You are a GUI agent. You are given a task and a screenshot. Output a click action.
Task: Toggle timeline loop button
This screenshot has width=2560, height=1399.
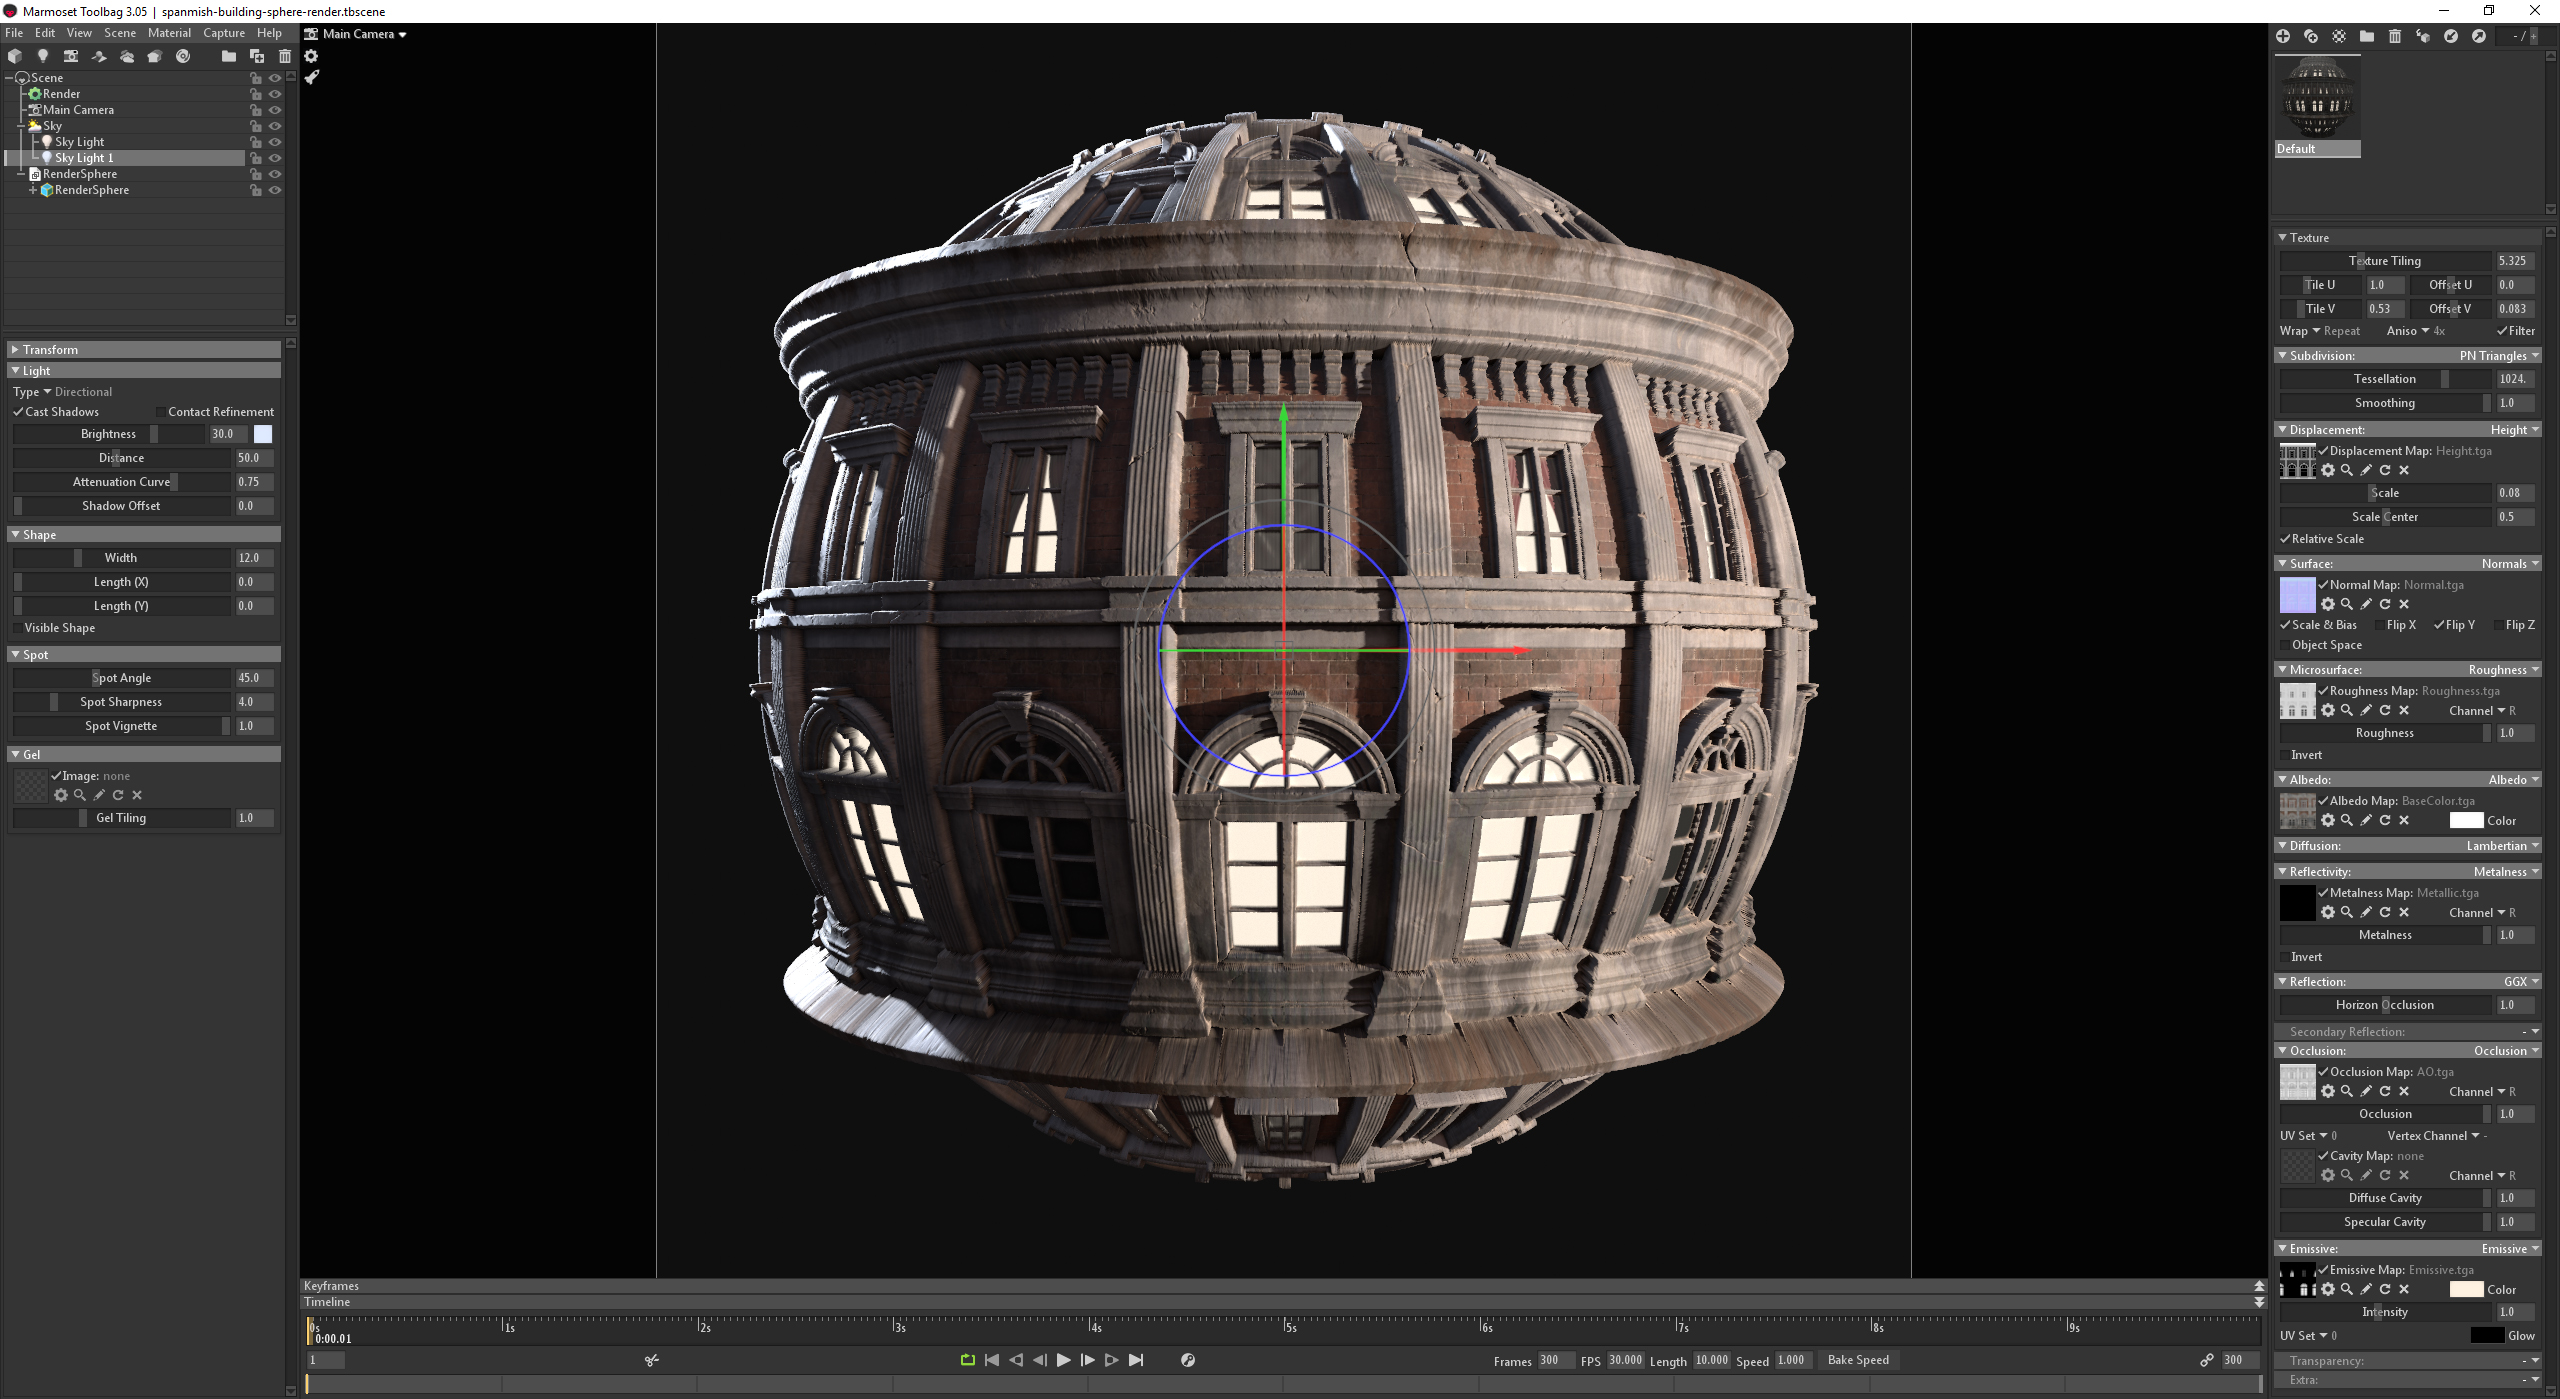click(968, 1360)
